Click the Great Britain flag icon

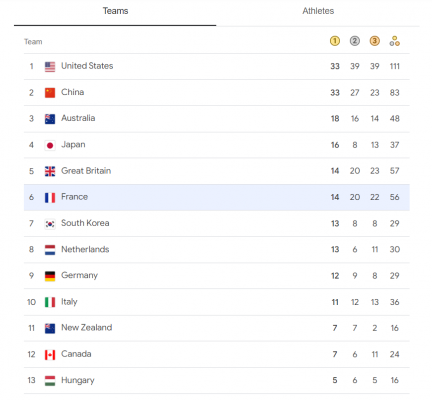[50, 171]
